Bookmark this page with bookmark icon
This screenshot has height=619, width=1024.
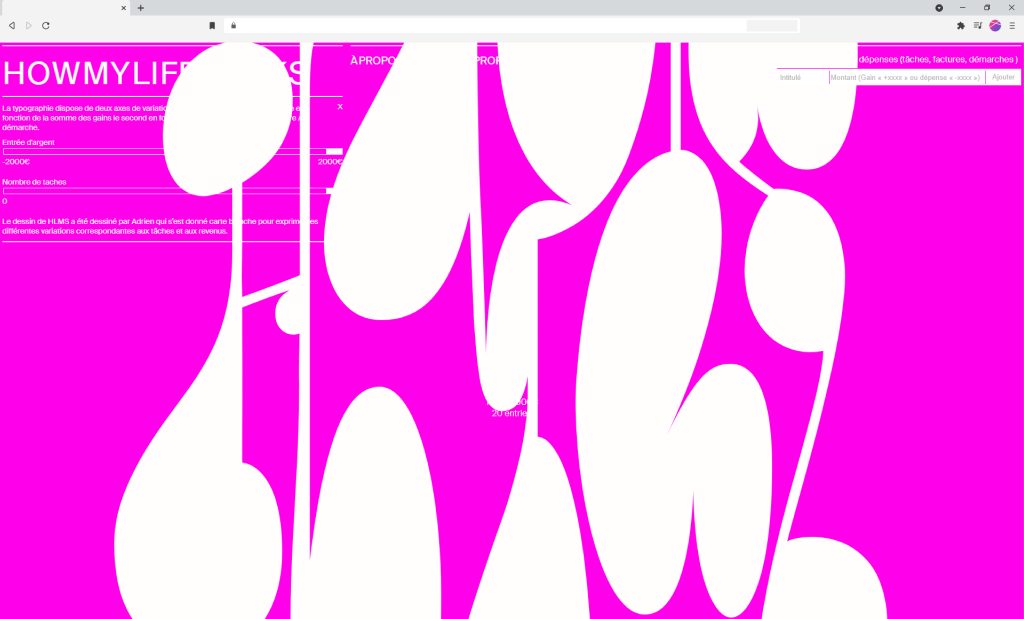[212, 25]
